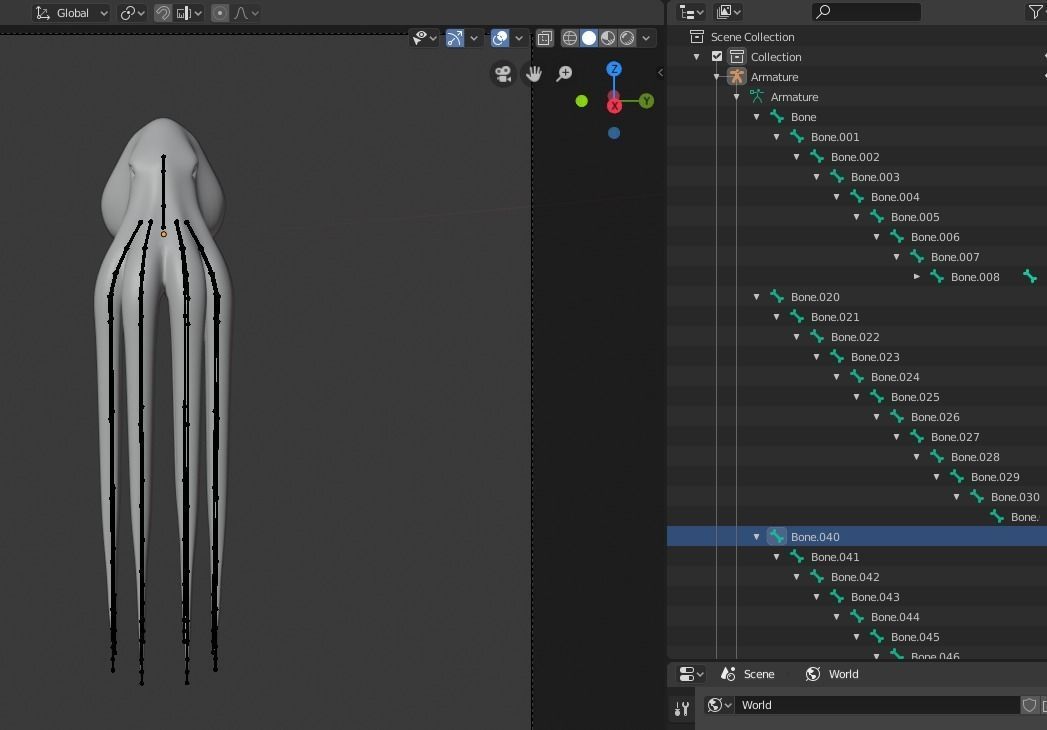Click the pan view hand icon
Screen dimensions: 1047x730
[x=534, y=73]
